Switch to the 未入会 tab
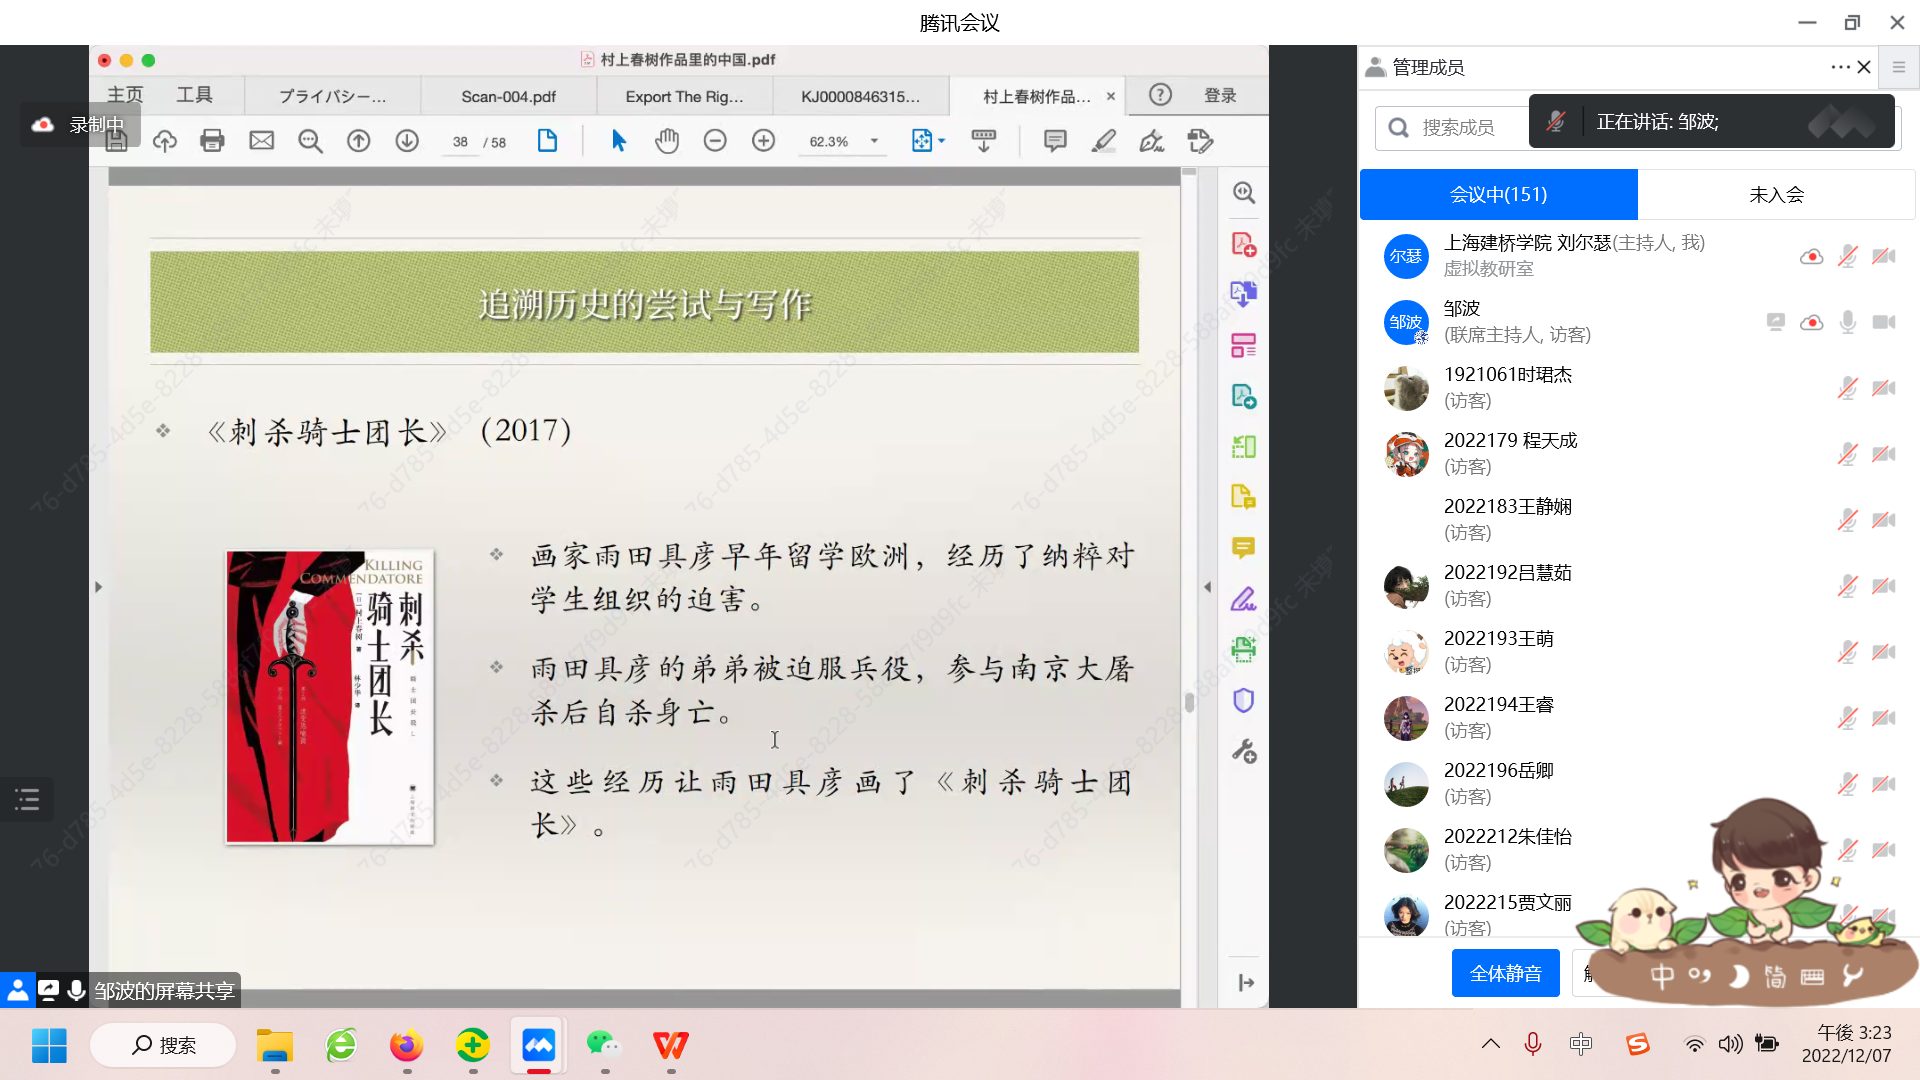 pos(1776,194)
